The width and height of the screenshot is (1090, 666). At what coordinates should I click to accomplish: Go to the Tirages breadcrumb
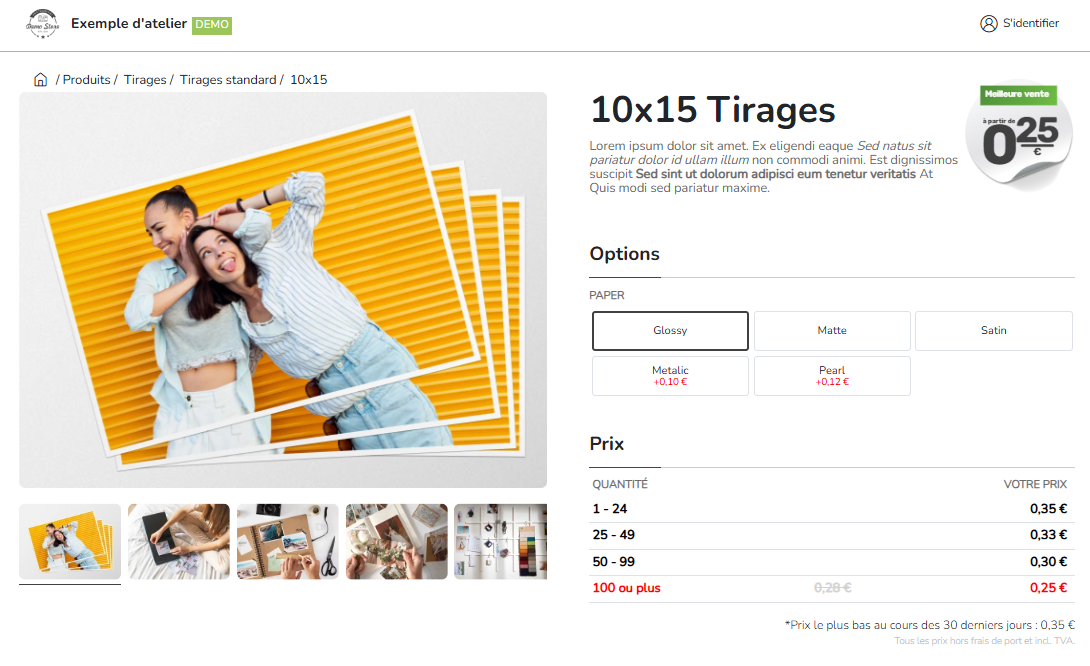145,80
